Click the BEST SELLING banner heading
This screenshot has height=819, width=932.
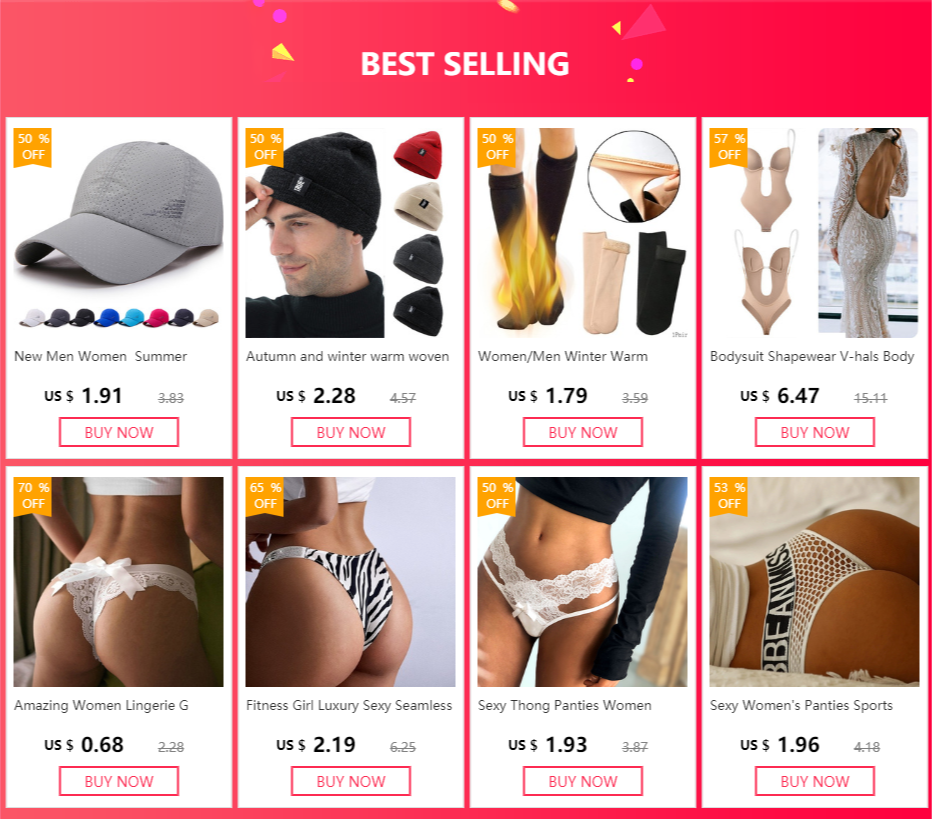tap(465, 64)
